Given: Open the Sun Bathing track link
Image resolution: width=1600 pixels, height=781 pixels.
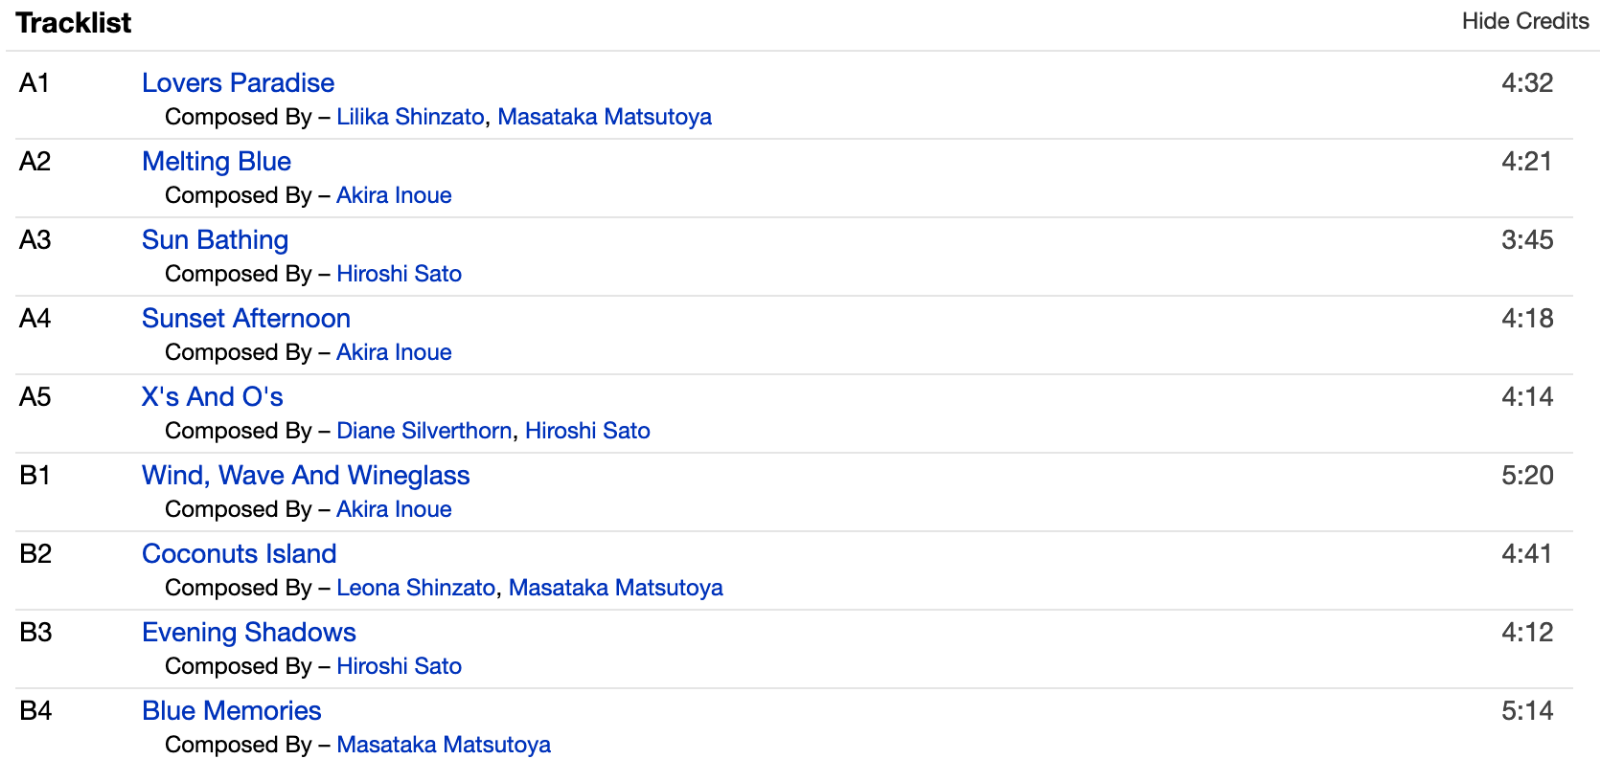Looking at the screenshot, I should point(215,240).
